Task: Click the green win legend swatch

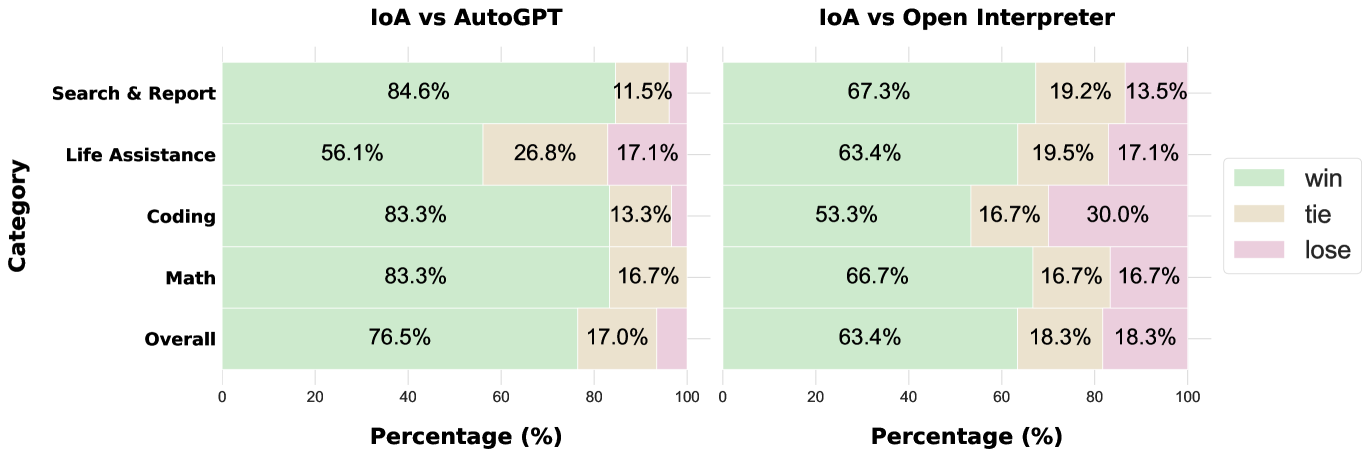Action: click(x=1261, y=178)
